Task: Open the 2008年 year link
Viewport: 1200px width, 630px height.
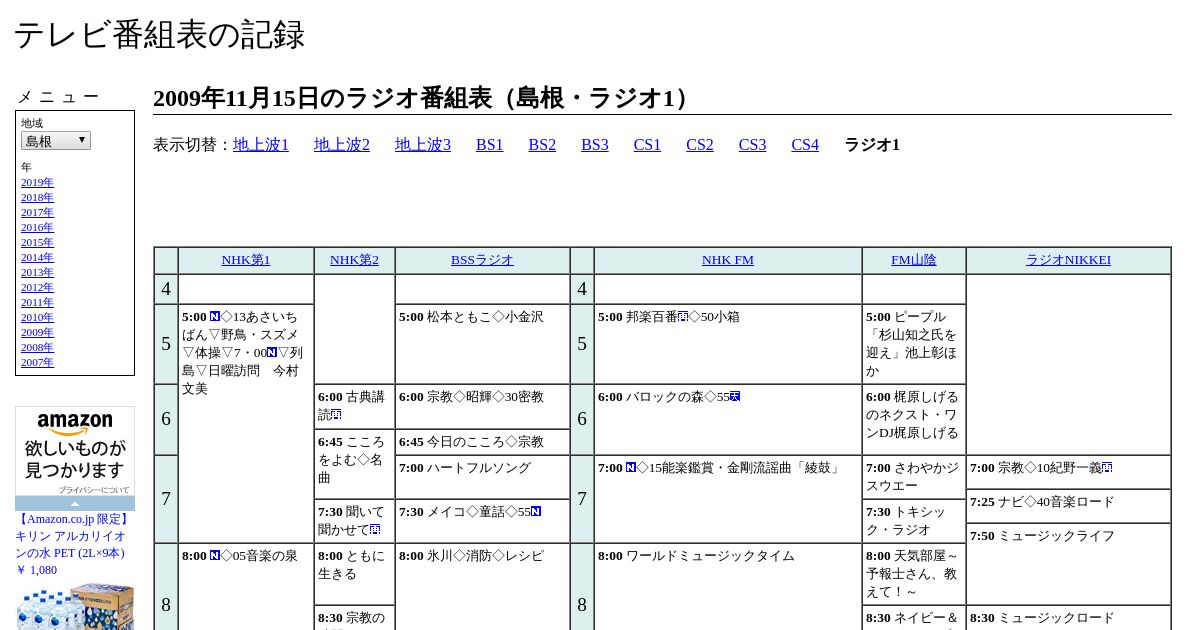Action: tap(37, 348)
